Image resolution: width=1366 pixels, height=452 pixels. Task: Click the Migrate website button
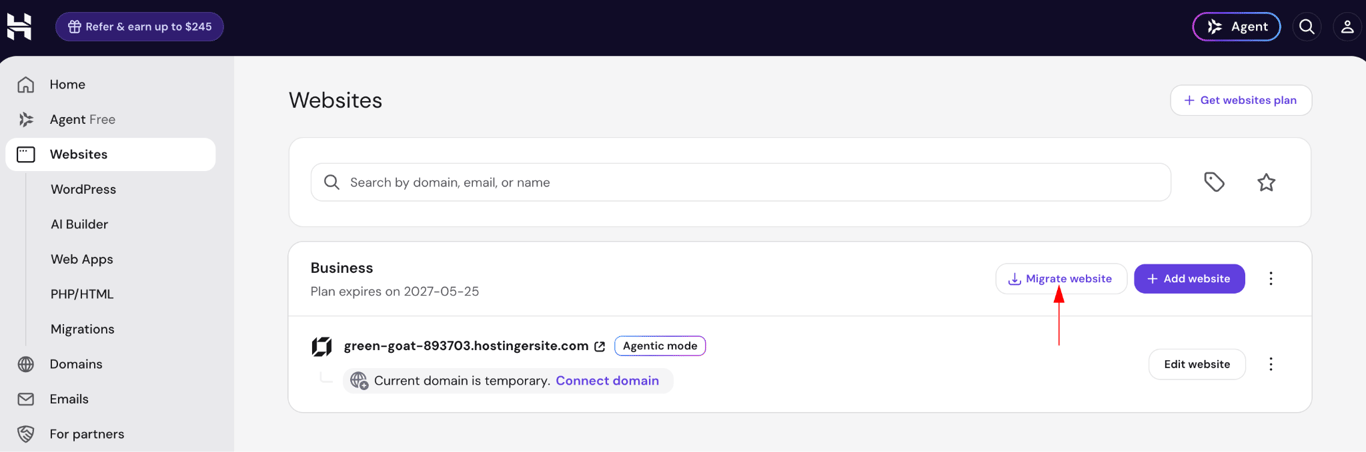[1061, 279]
